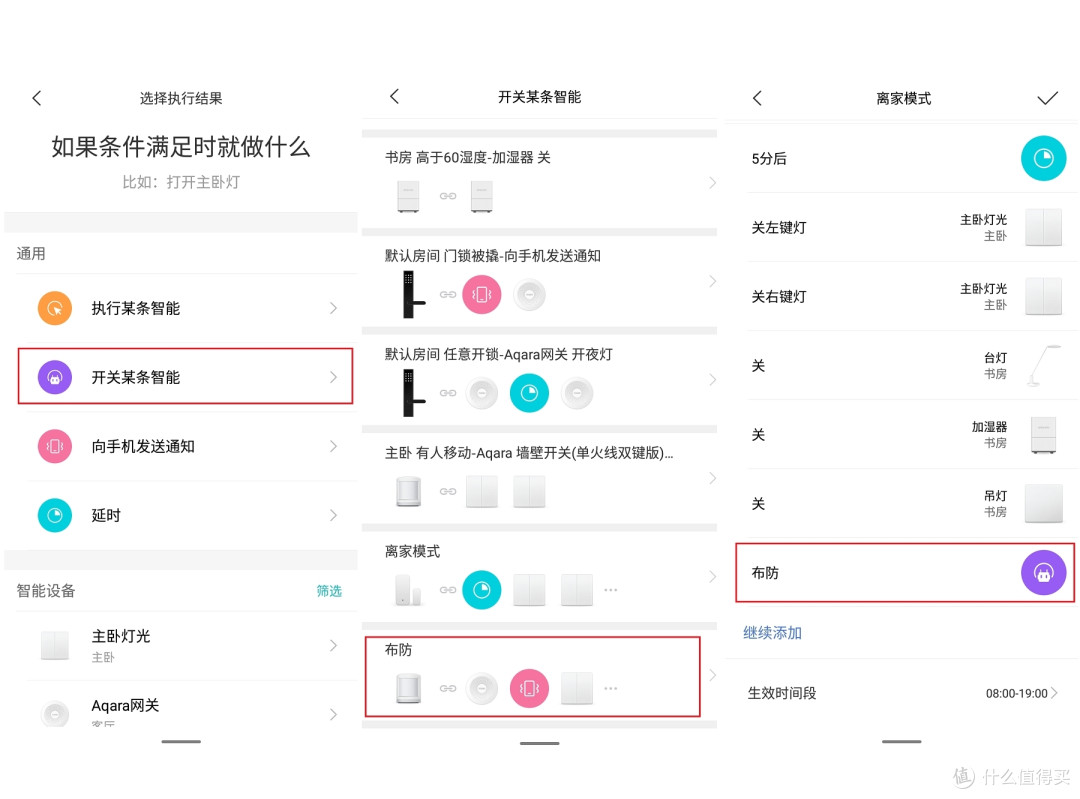
Task: Tap orange 执行某条智能 icon
Action: [54, 308]
